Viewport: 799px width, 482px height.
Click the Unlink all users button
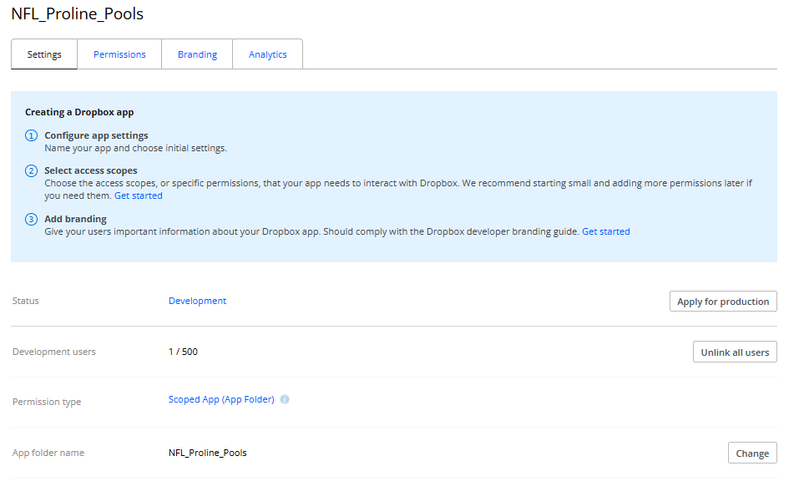point(734,352)
